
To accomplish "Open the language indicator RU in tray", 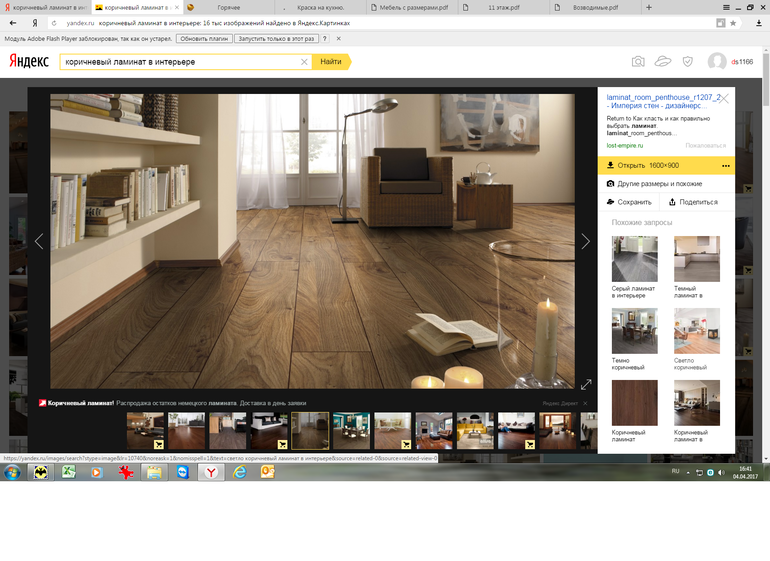I will coord(675,470).
